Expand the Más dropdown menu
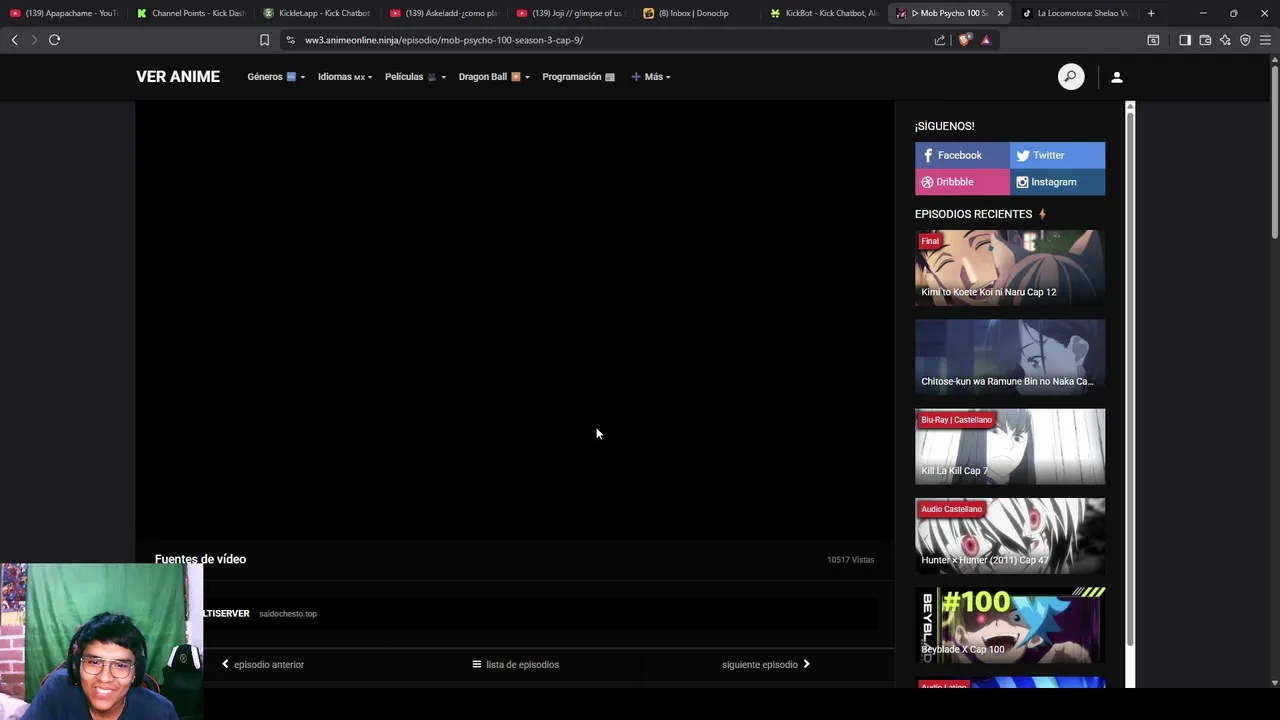Screen dimensions: 1280x720 (x=651, y=77)
